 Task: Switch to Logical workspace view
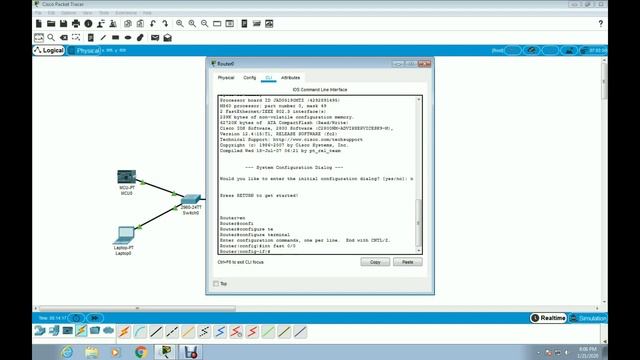(x=49, y=50)
